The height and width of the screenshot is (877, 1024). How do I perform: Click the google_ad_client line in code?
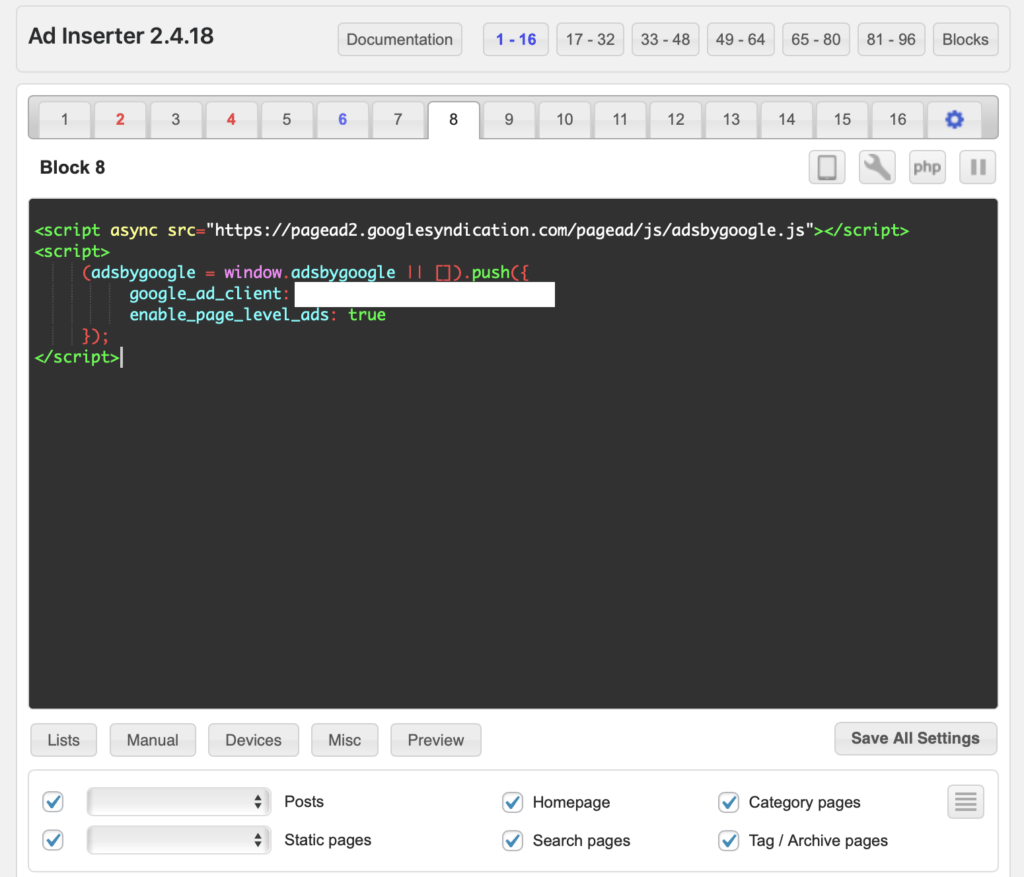342,294
